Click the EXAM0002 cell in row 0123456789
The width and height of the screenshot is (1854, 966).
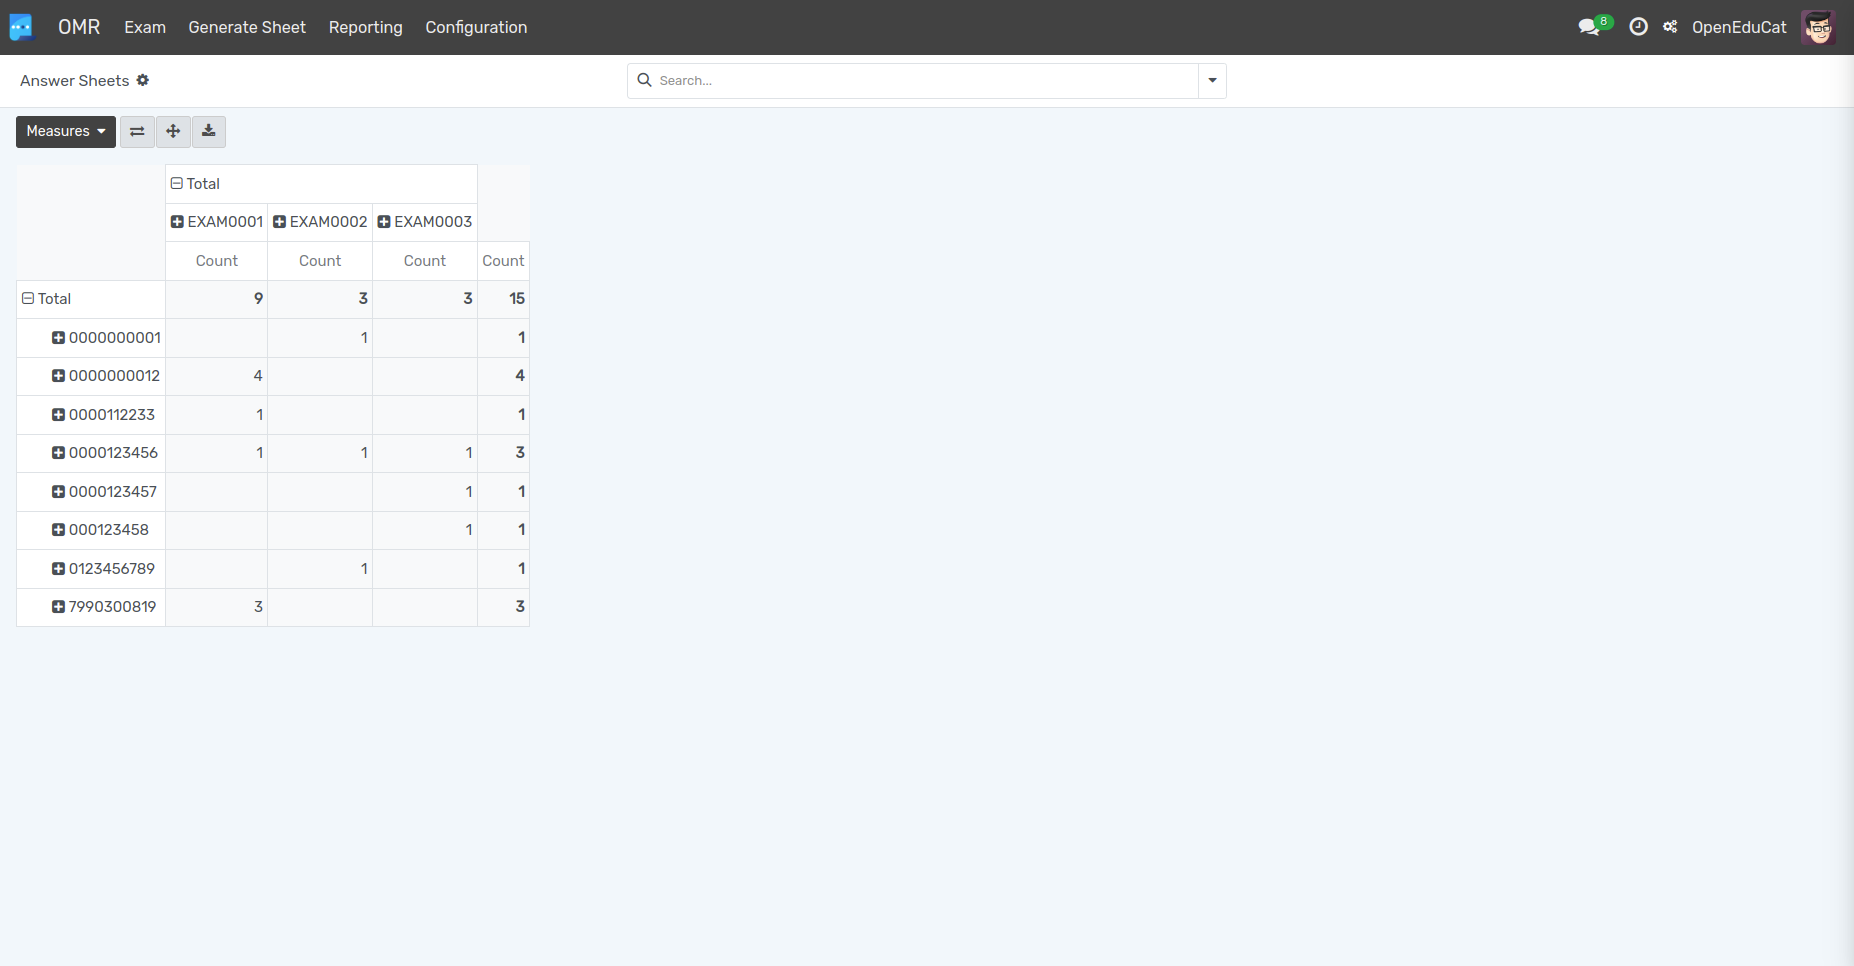pyautogui.click(x=320, y=569)
